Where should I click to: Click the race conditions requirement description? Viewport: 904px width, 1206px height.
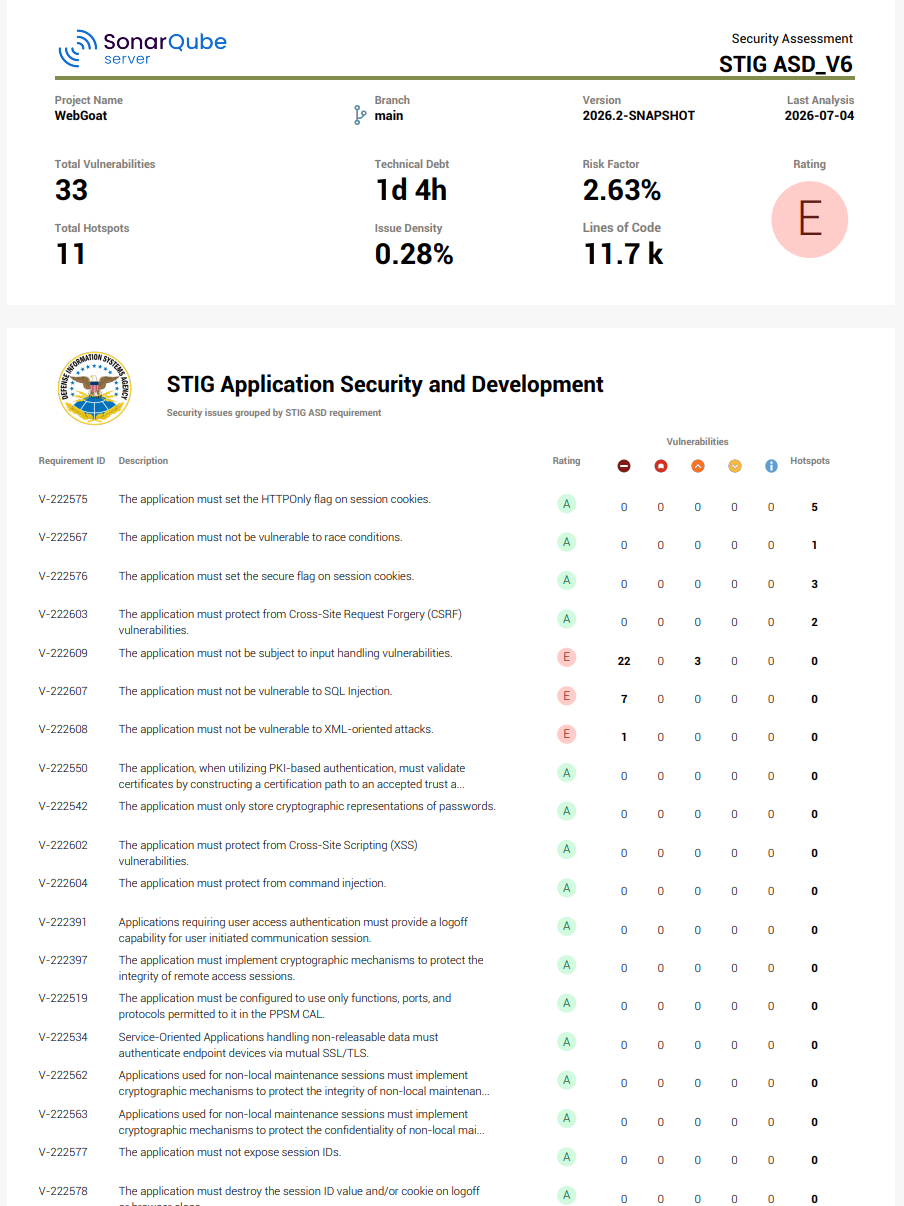(260, 537)
